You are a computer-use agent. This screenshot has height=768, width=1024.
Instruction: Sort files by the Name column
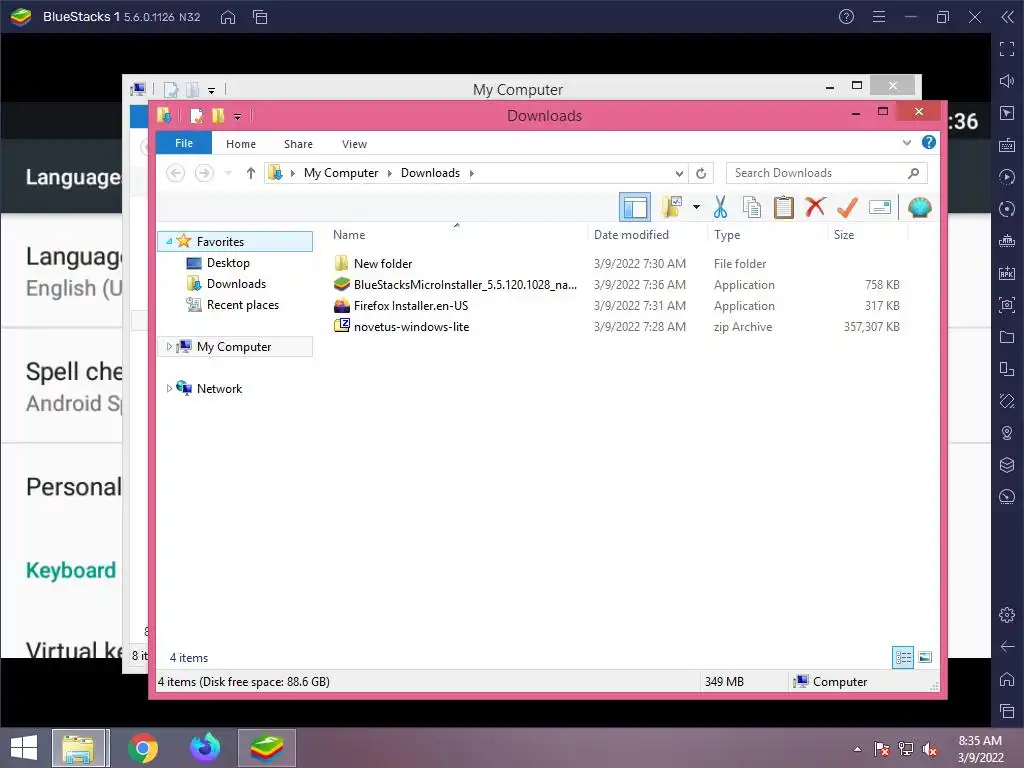point(349,234)
